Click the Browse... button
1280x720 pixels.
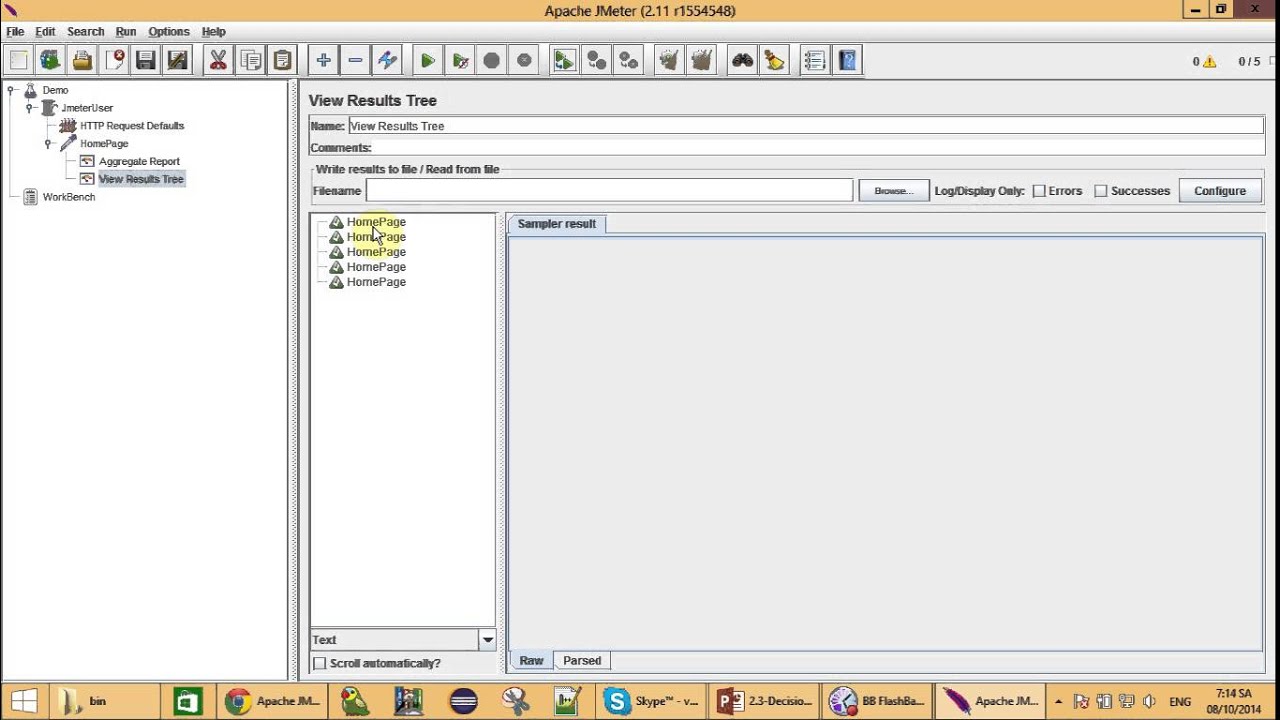pos(893,191)
